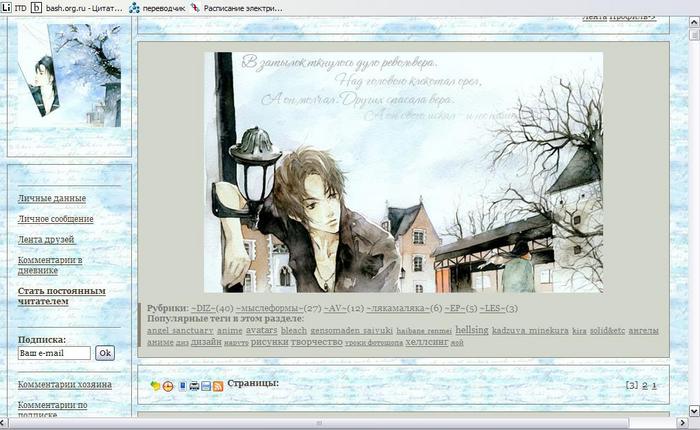Click the vertical scrollbar thumb

tap(694, 34)
